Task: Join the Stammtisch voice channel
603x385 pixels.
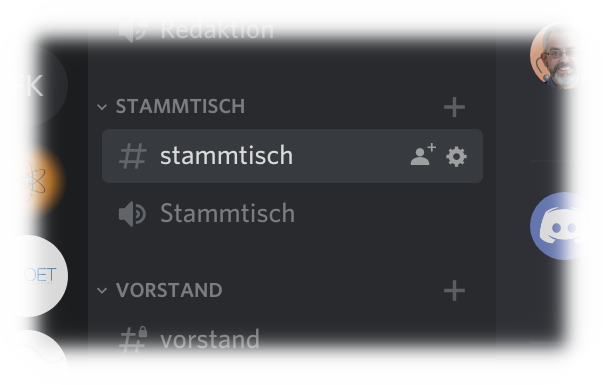Action: (x=292, y=213)
